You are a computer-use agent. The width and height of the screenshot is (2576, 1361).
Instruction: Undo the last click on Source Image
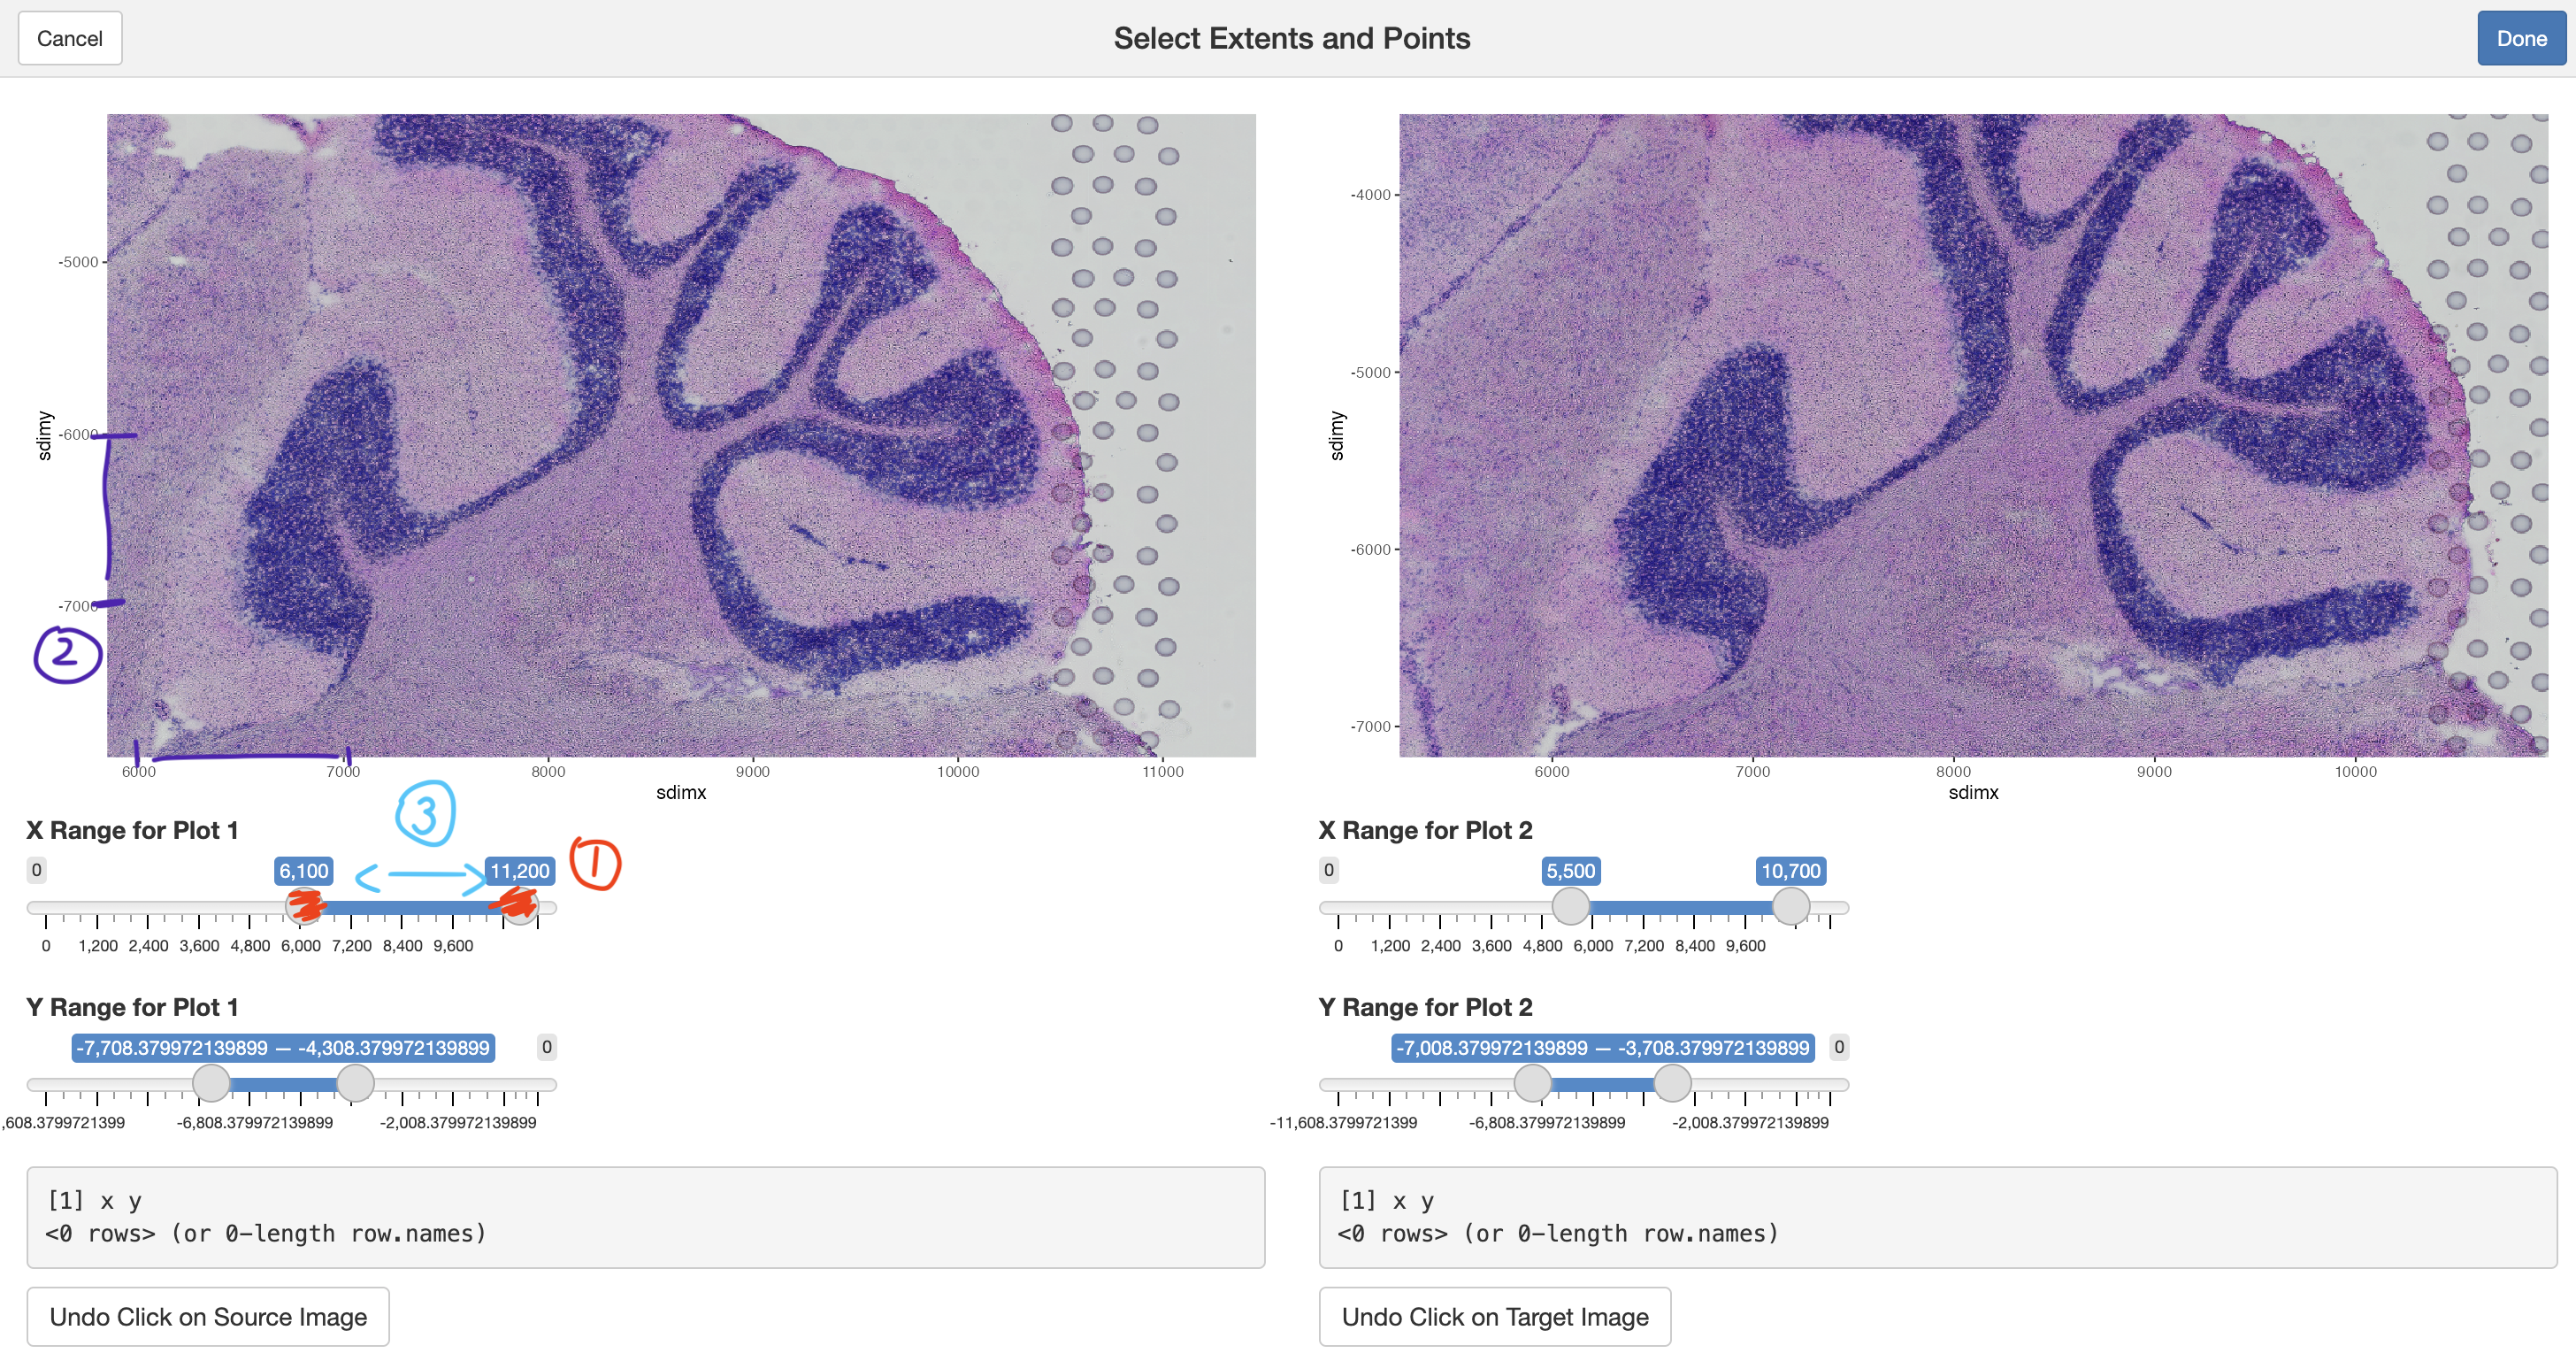(208, 1317)
